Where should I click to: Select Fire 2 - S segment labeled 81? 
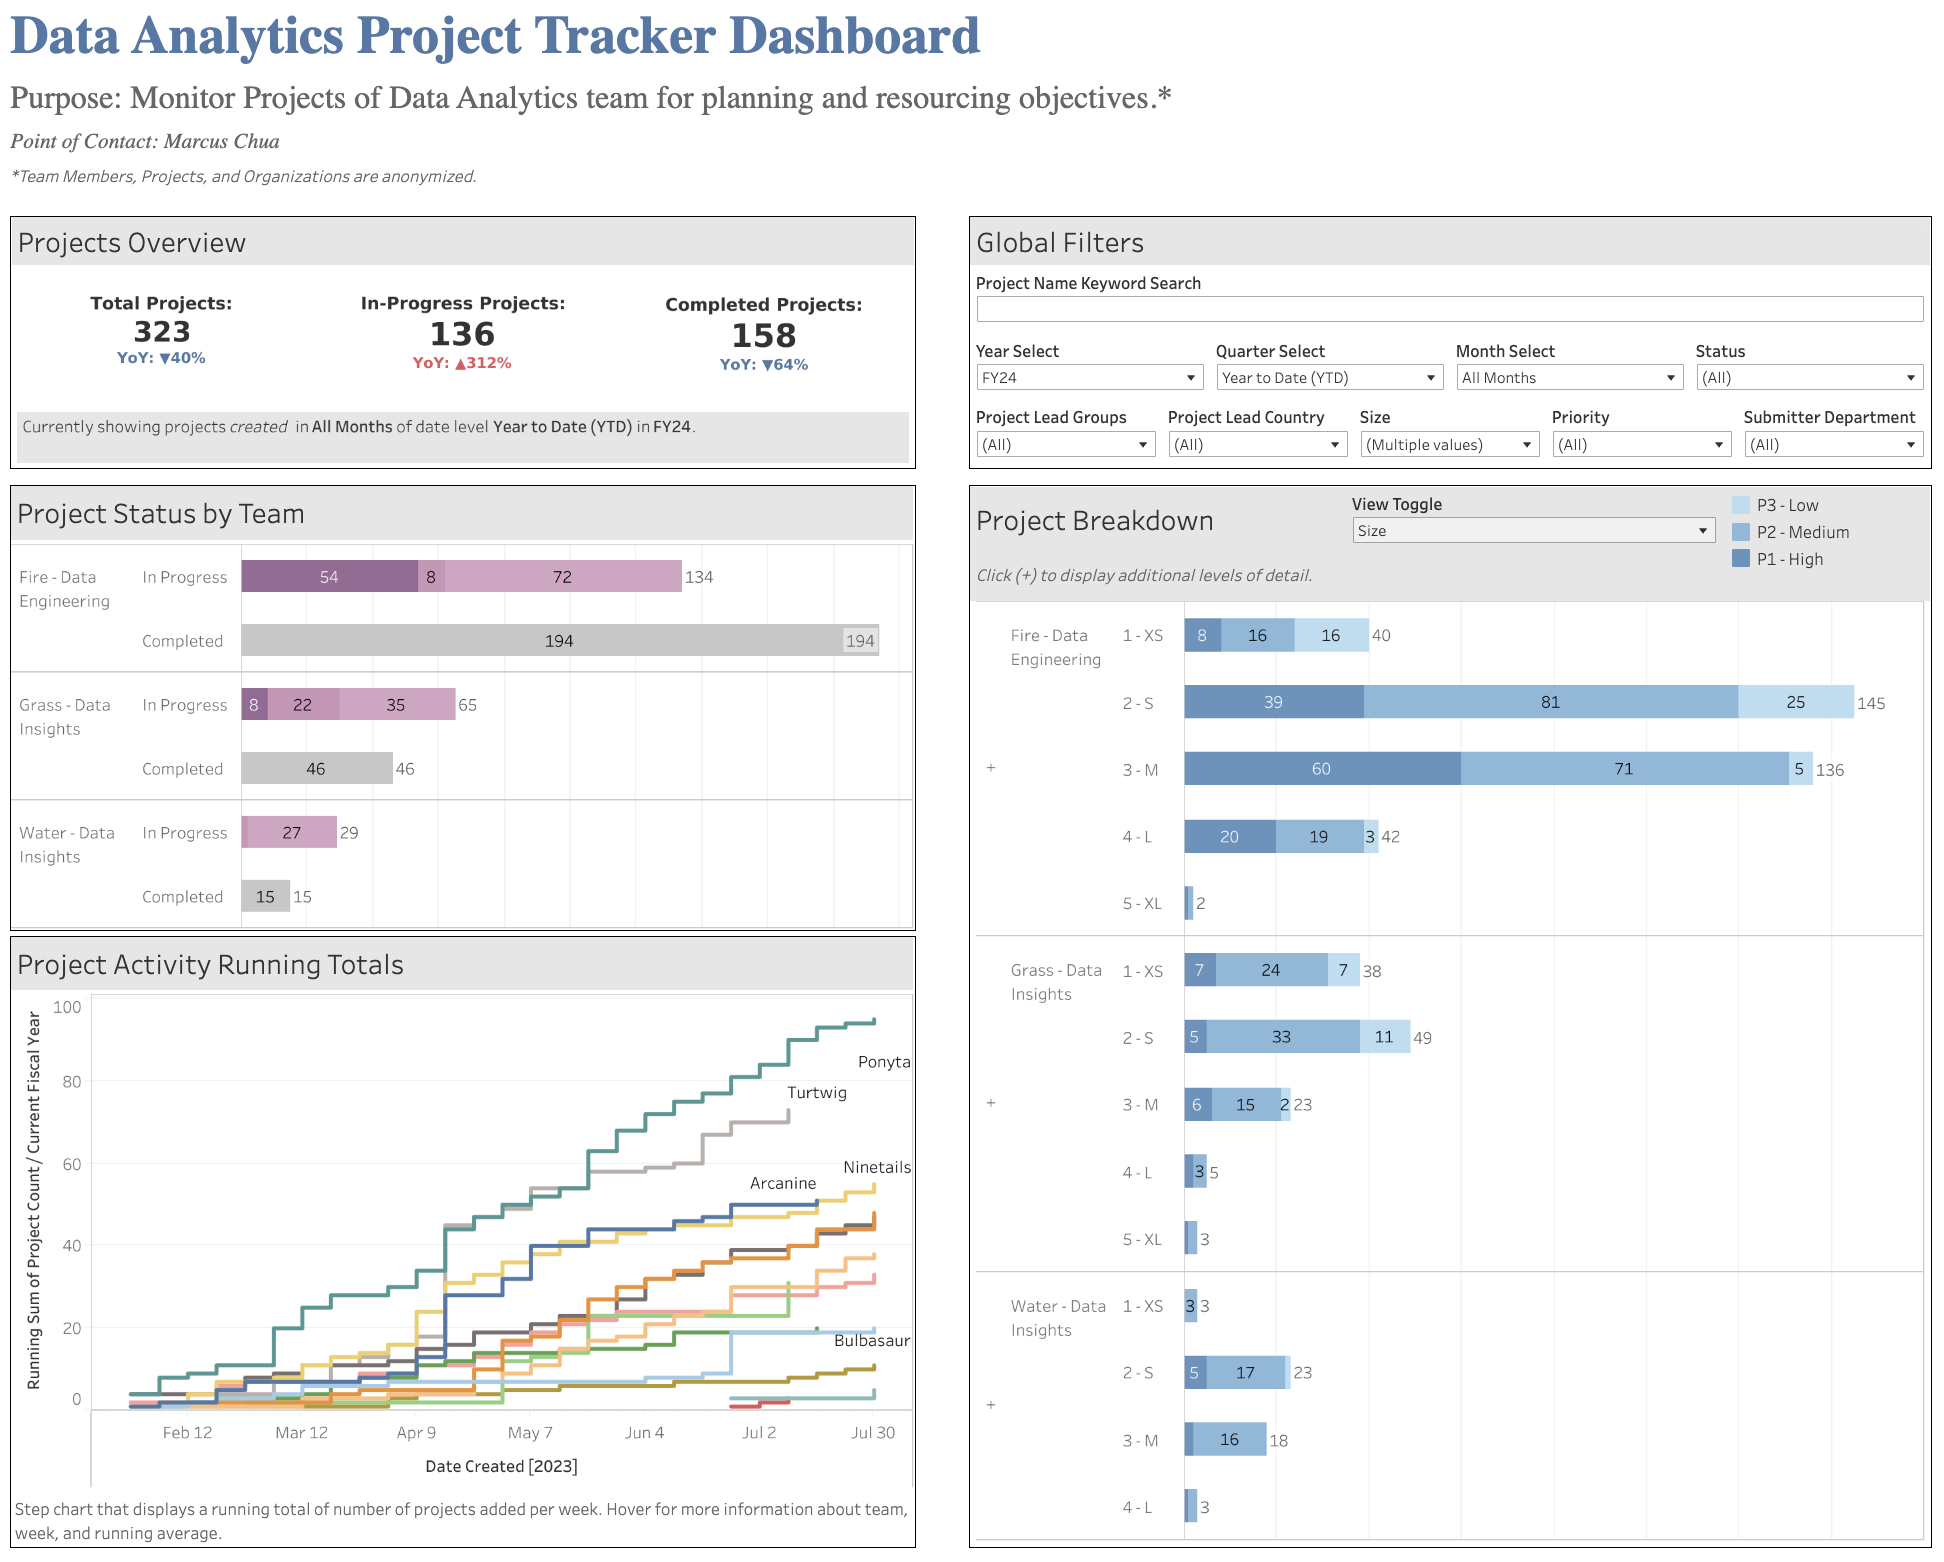click(x=1549, y=702)
